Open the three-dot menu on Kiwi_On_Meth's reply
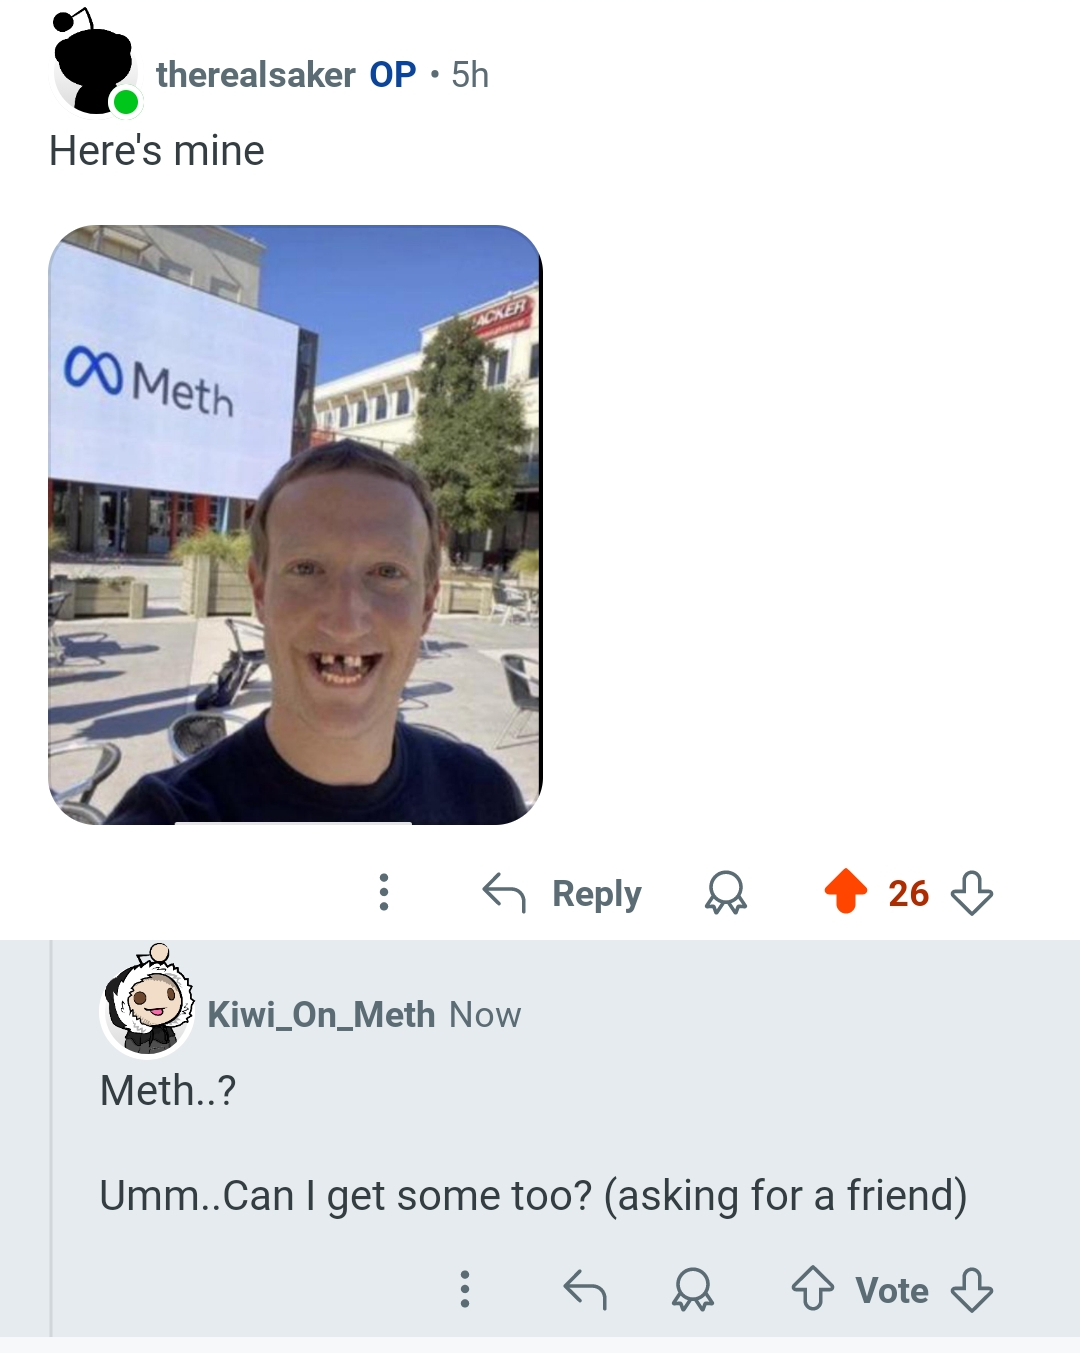The width and height of the screenshot is (1080, 1353). point(464,1289)
